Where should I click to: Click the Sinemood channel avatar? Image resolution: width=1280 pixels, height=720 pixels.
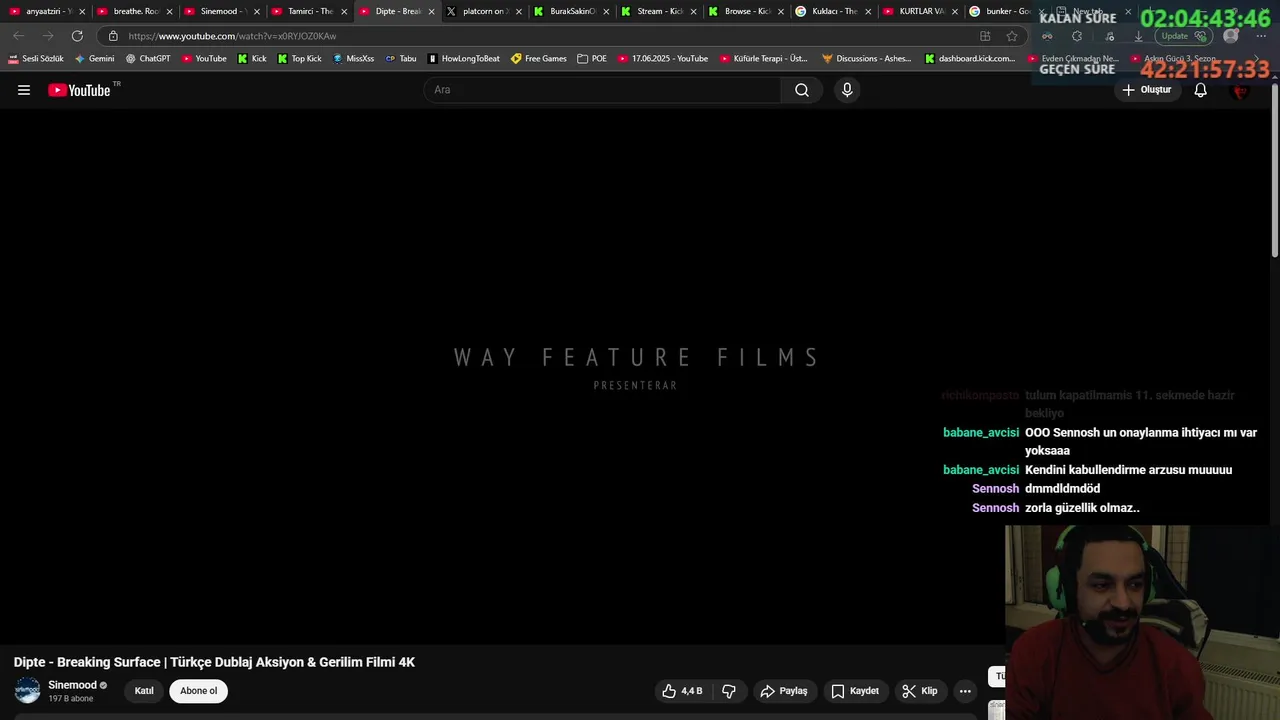click(x=28, y=690)
